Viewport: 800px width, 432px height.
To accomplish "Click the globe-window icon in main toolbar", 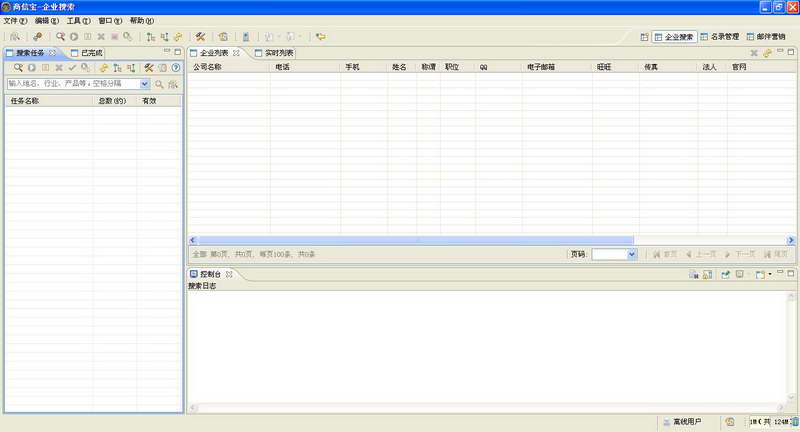I will [223, 37].
